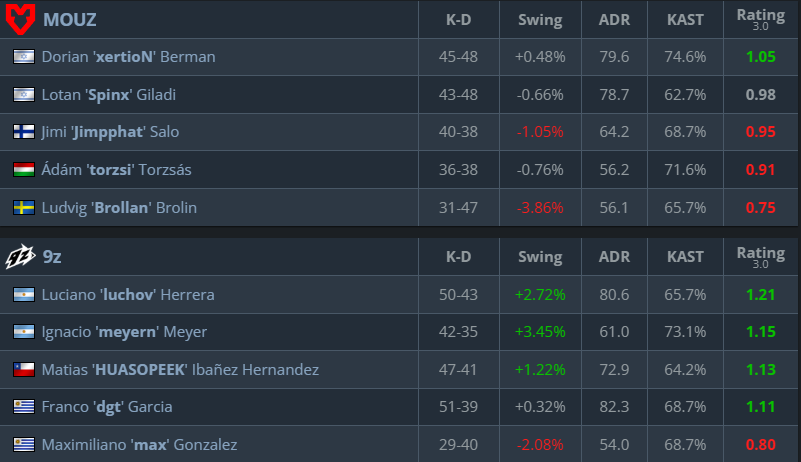This screenshot has width=801, height=462.
Task: Open the 9z team name link
Action: coord(54,257)
